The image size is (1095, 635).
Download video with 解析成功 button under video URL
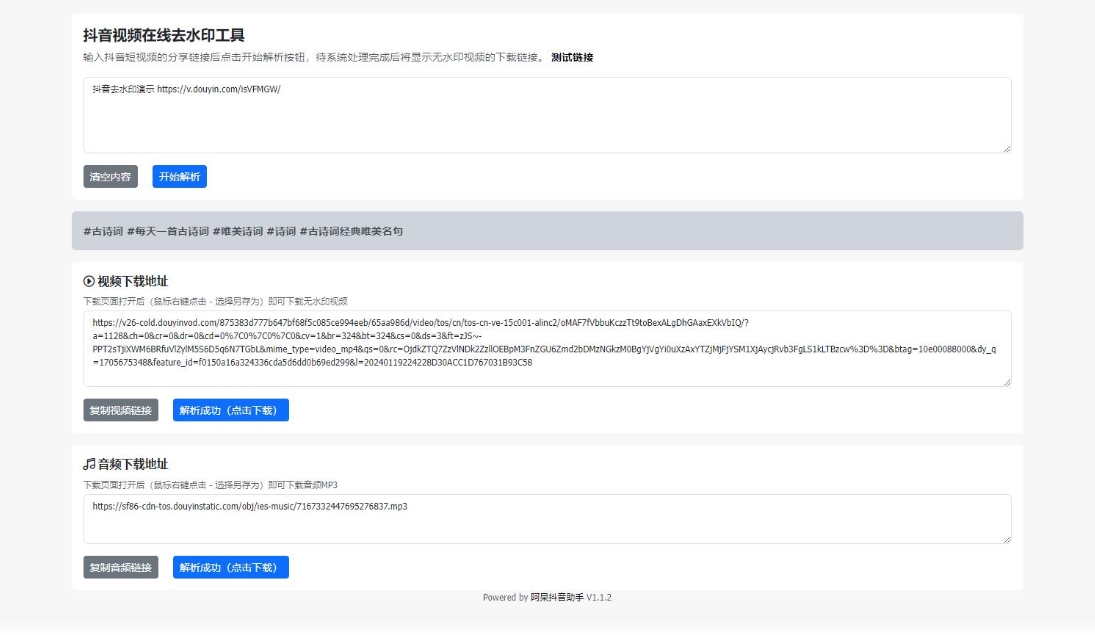pyautogui.click(x=230, y=410)
